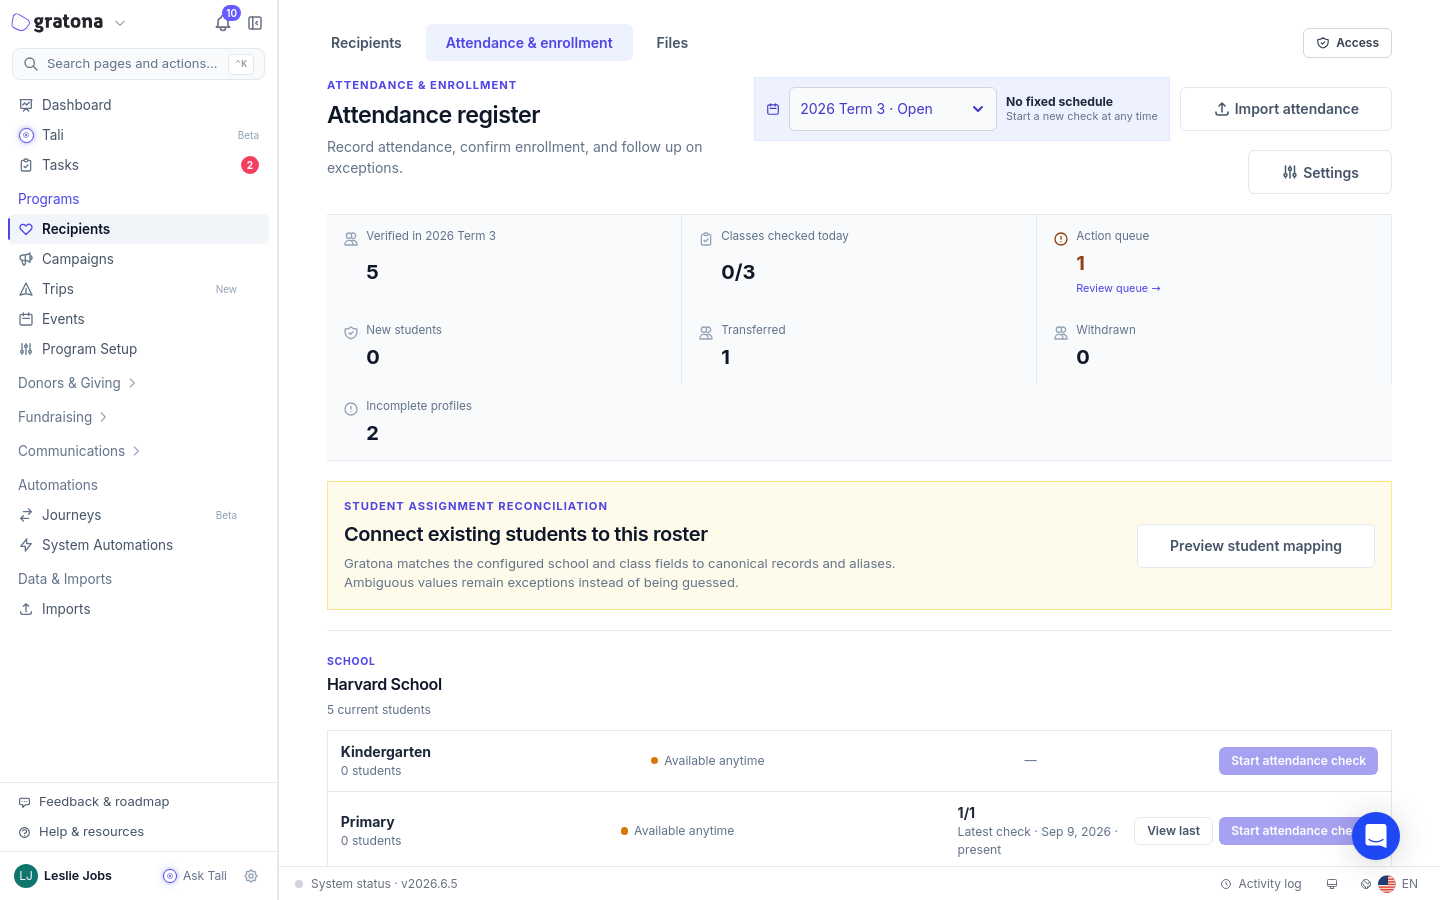Click the Tasks badge showing 2
This screenshot has height=900, width=1440.
click(250, 165)
